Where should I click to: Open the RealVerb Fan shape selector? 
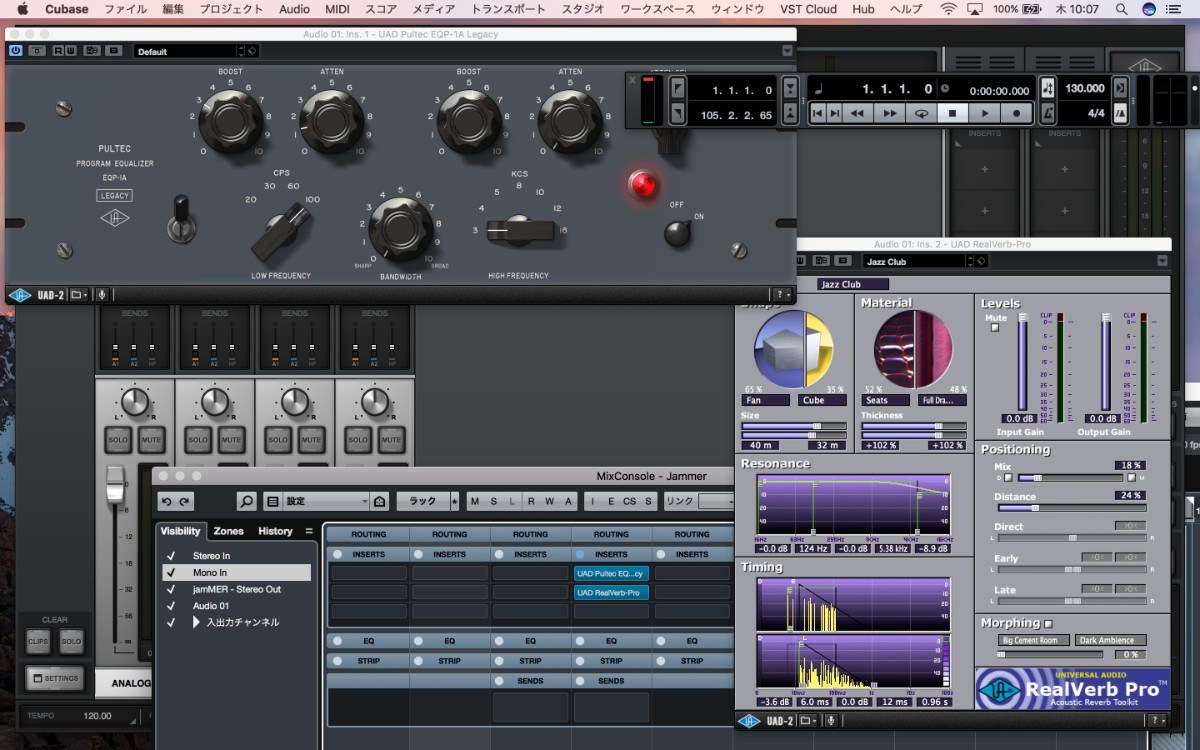pyautogui.click(x=766, y=400)
